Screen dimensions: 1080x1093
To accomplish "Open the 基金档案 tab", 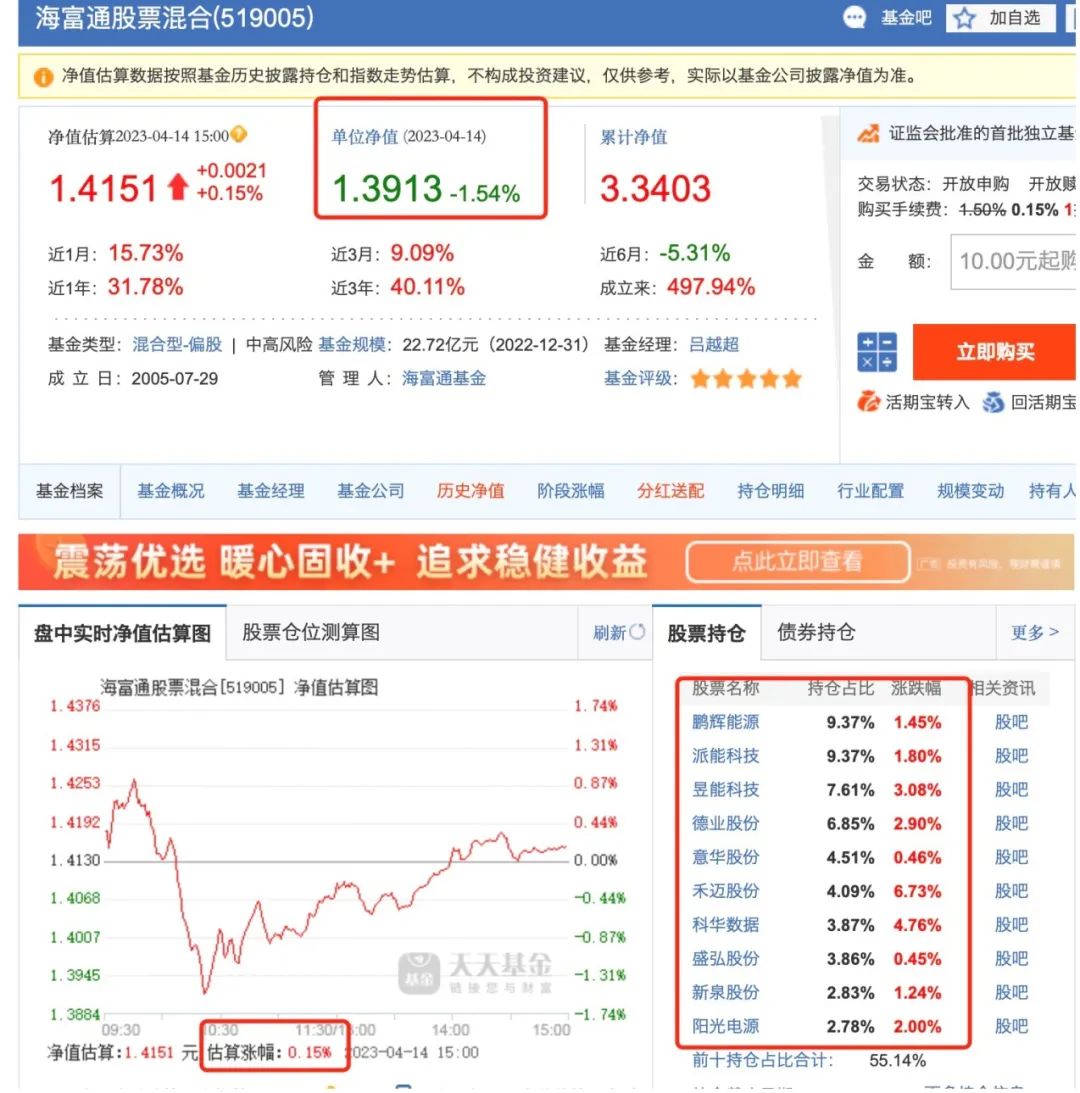I will [x=69, y=491].
